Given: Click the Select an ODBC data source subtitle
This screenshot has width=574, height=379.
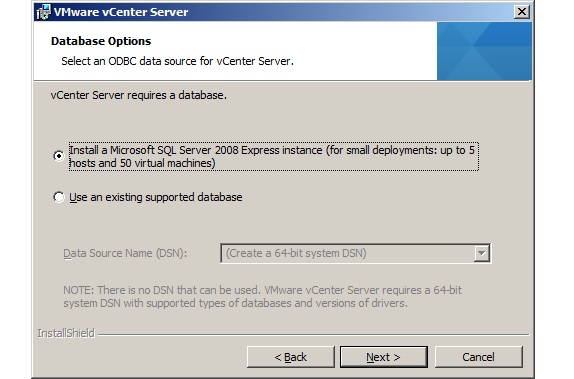Looking at the screenshot, I should [x=177, y=61].
